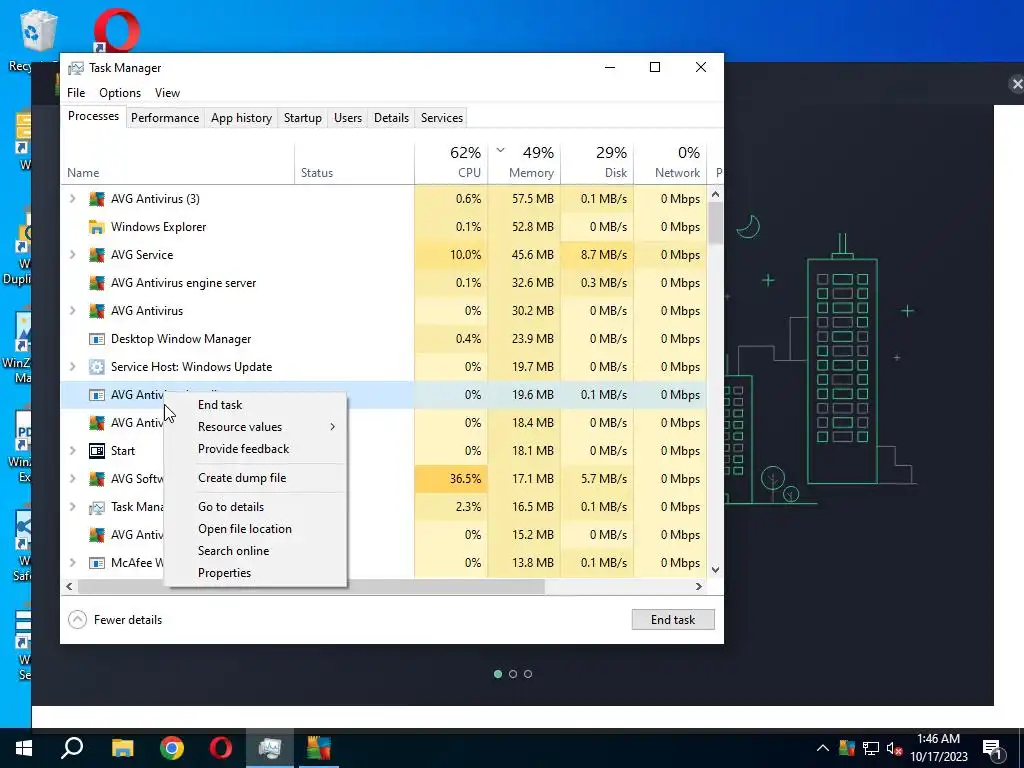The image size is (1024, 768).
Task: Switch to the App history tab
Action: click(241, 118)
